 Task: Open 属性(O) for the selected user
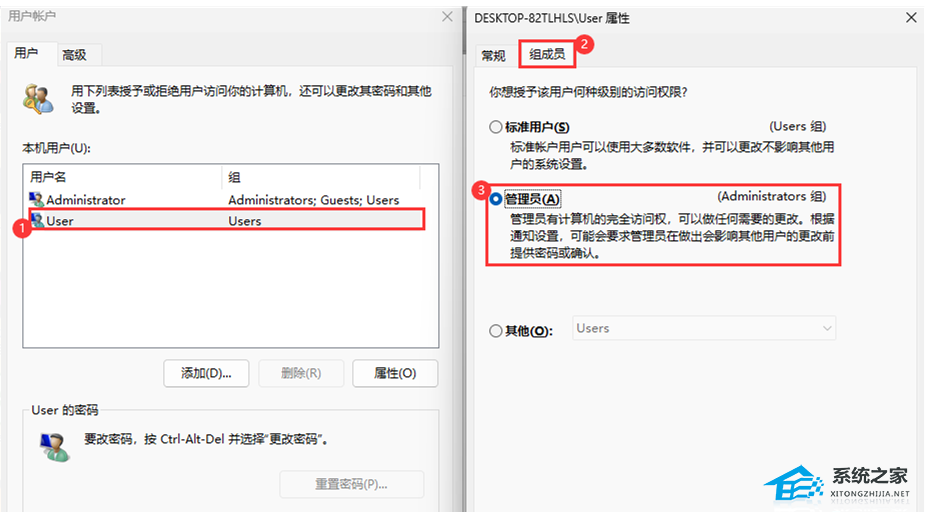(x=395, y=373)
